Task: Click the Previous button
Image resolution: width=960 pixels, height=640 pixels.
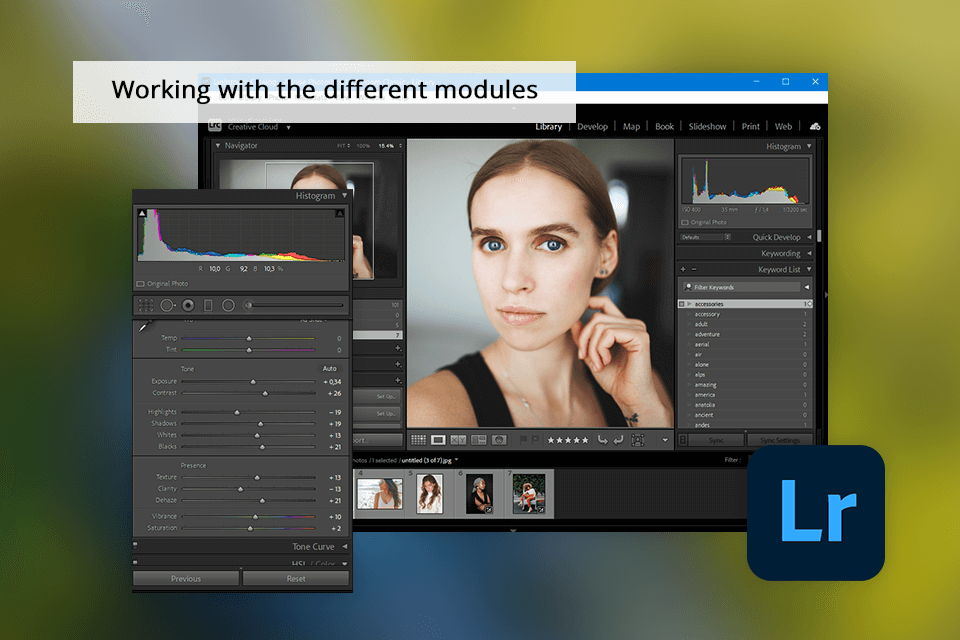Action: (186, 578)
